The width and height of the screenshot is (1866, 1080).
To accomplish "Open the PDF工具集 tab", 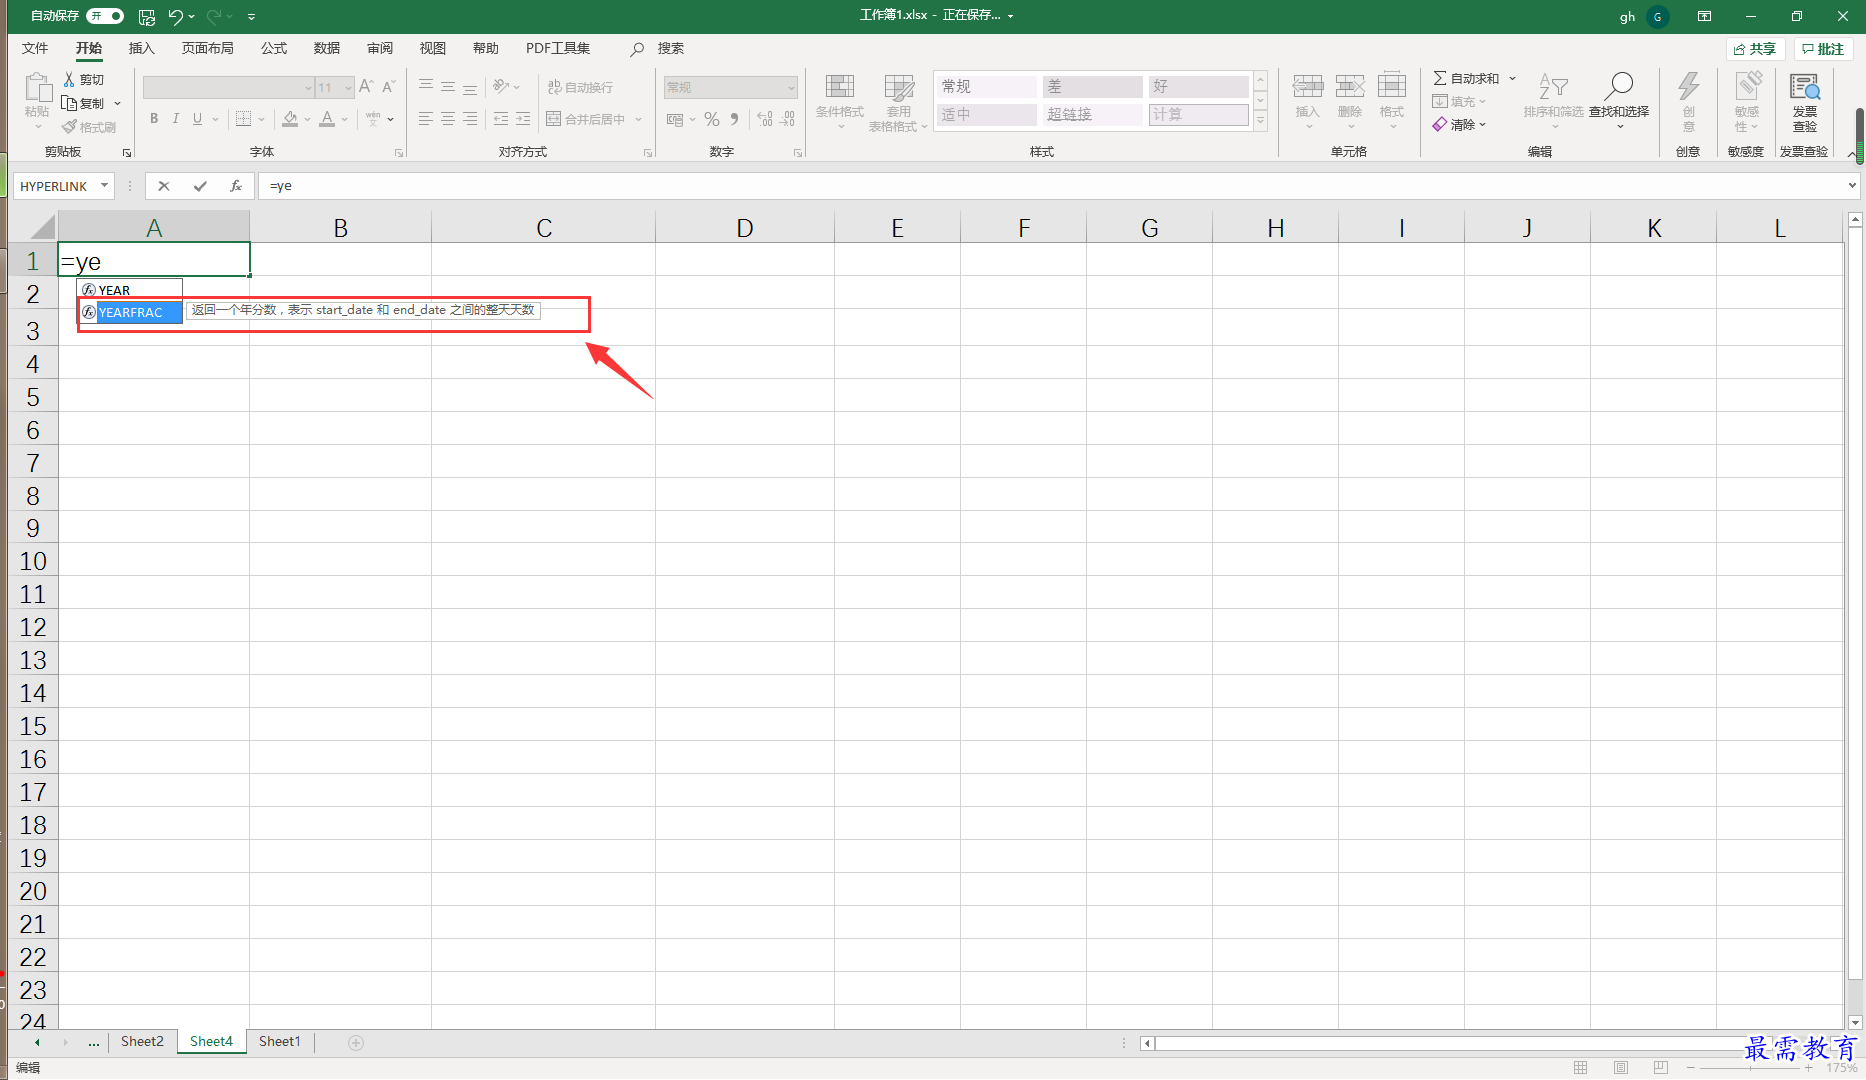I will tap(558, 48).
